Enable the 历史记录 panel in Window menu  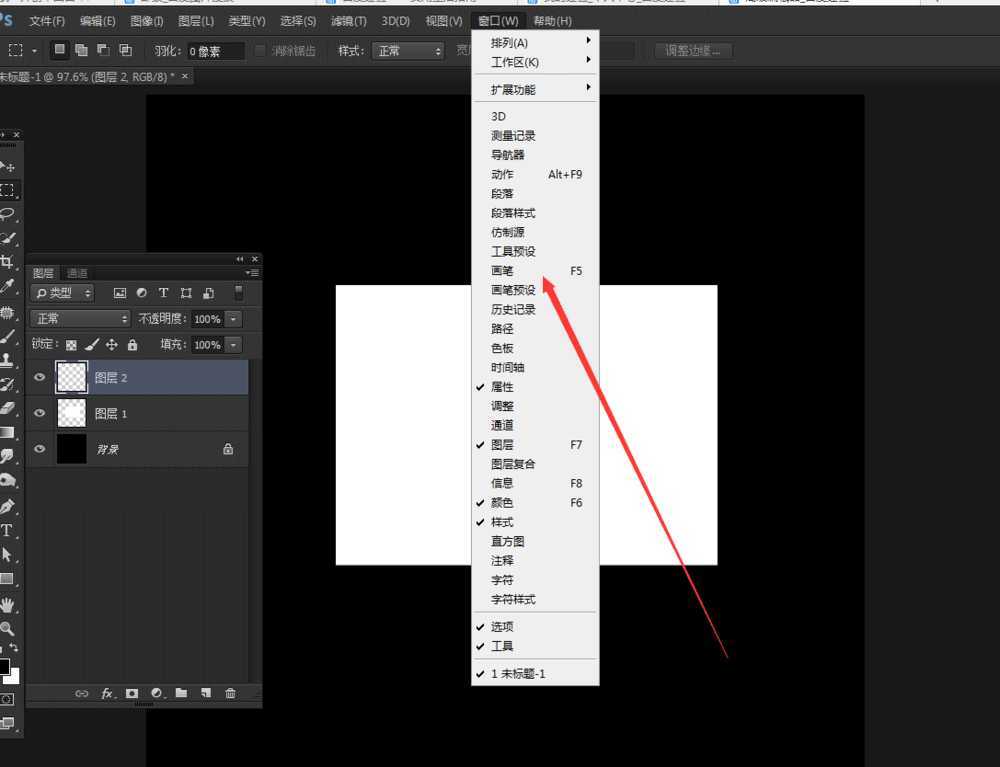[514, 309]
